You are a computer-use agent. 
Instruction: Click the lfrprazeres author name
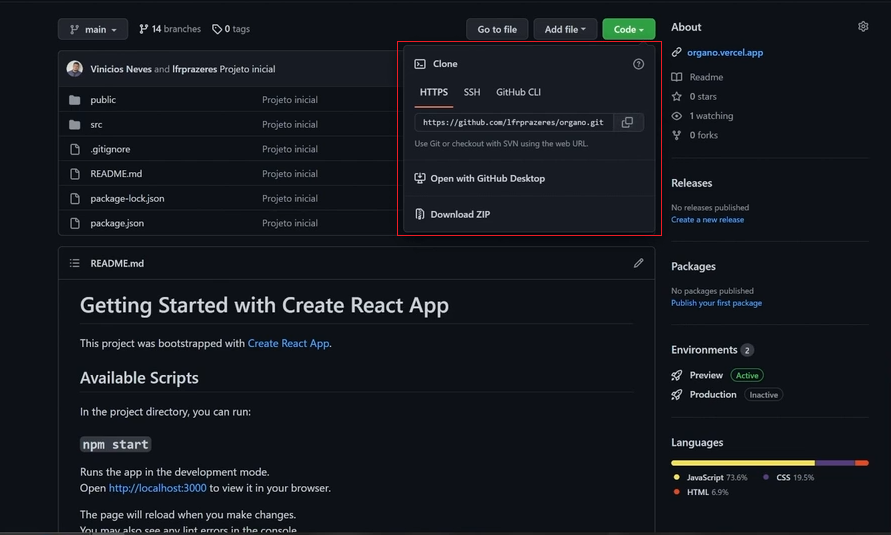click(x=194, y=69)
